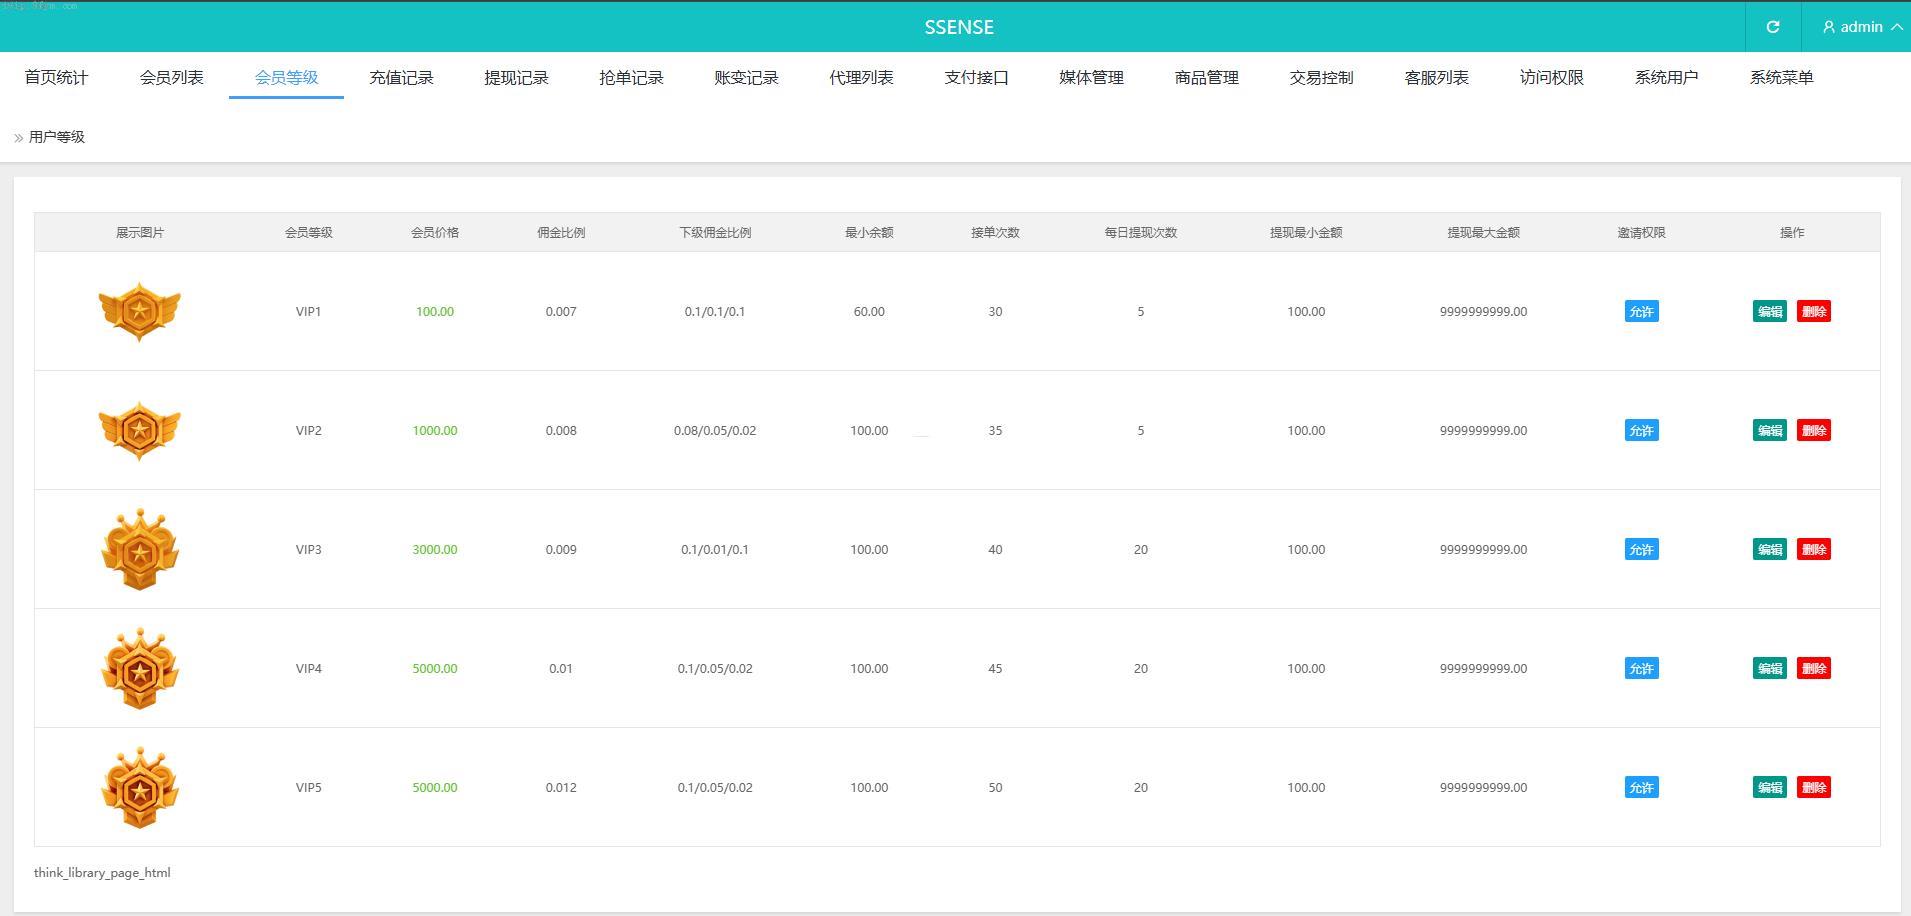The height and width of the screenshot is (916, 1911).
Task: Open the 交易控制 menu
Action: click(1321, 77)
